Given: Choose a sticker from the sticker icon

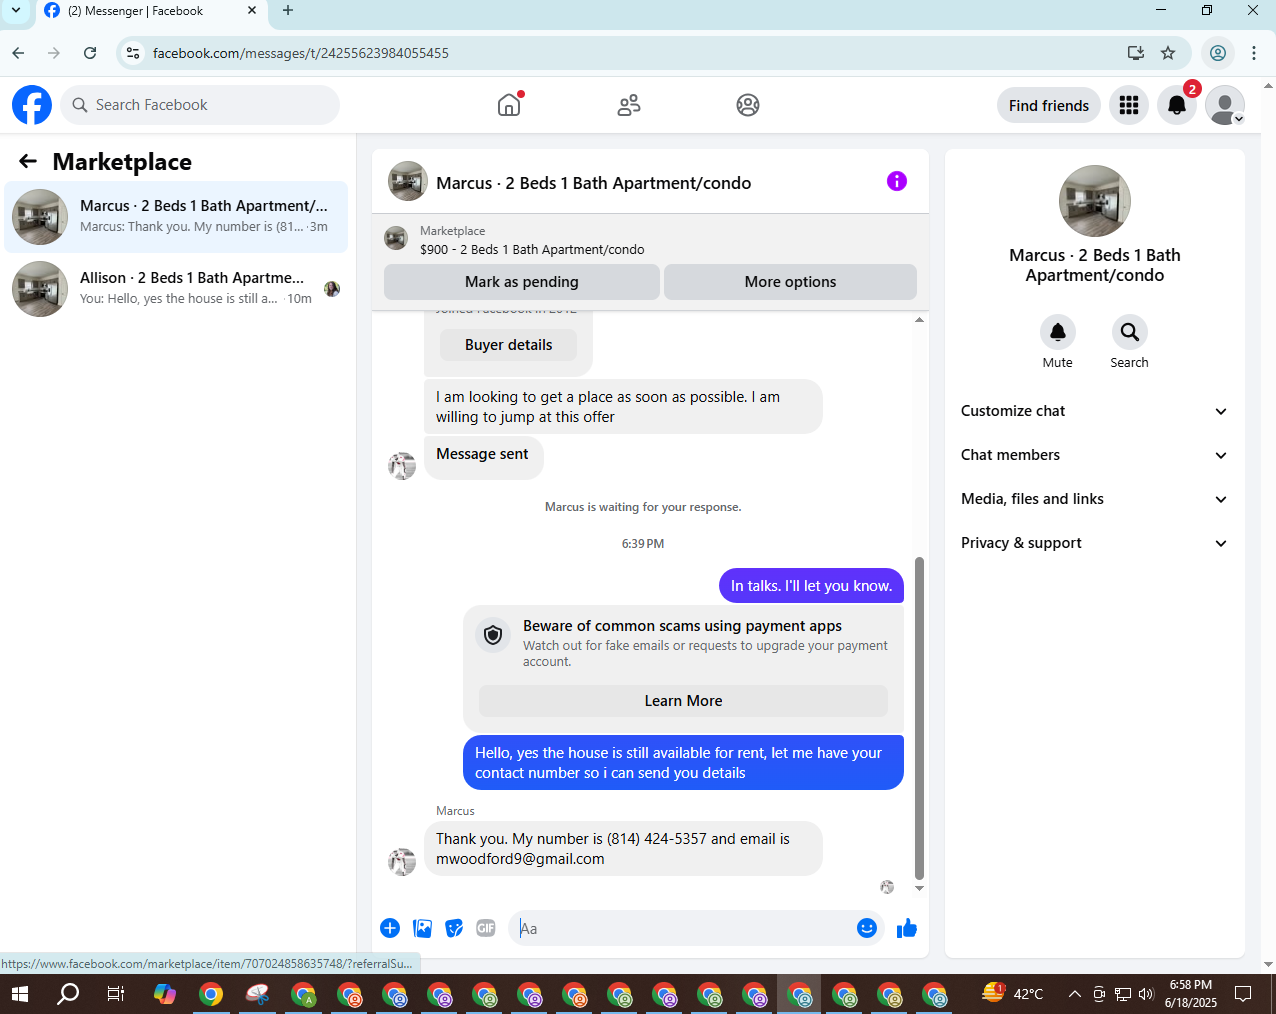Looking at the screenshot, I should pos(454,928).
